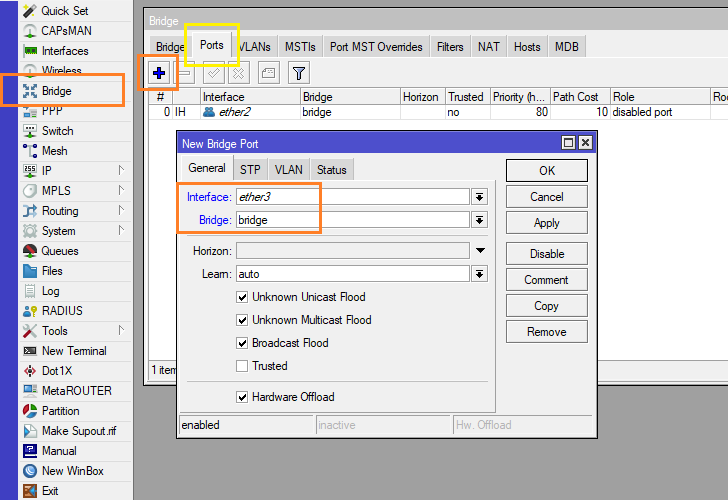The height and width of the screenshot is (500, 728).
Task: Switch to the VLANs tab
Action: (x=254, y=47)
